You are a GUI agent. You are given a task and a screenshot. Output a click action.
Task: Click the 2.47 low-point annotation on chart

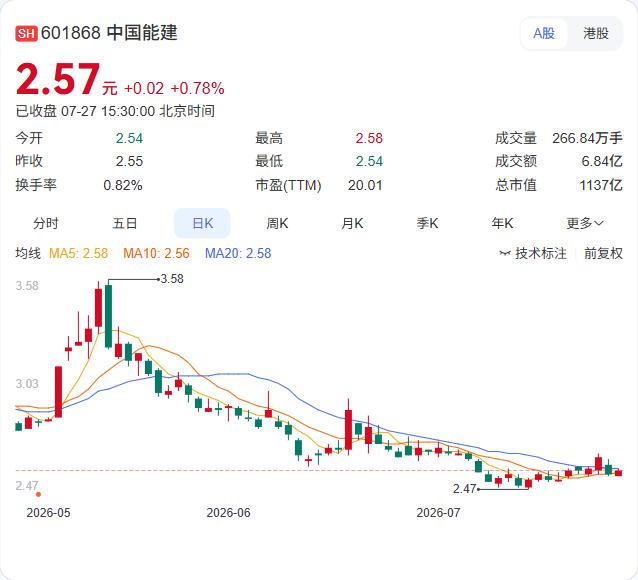tap(464, 488)
